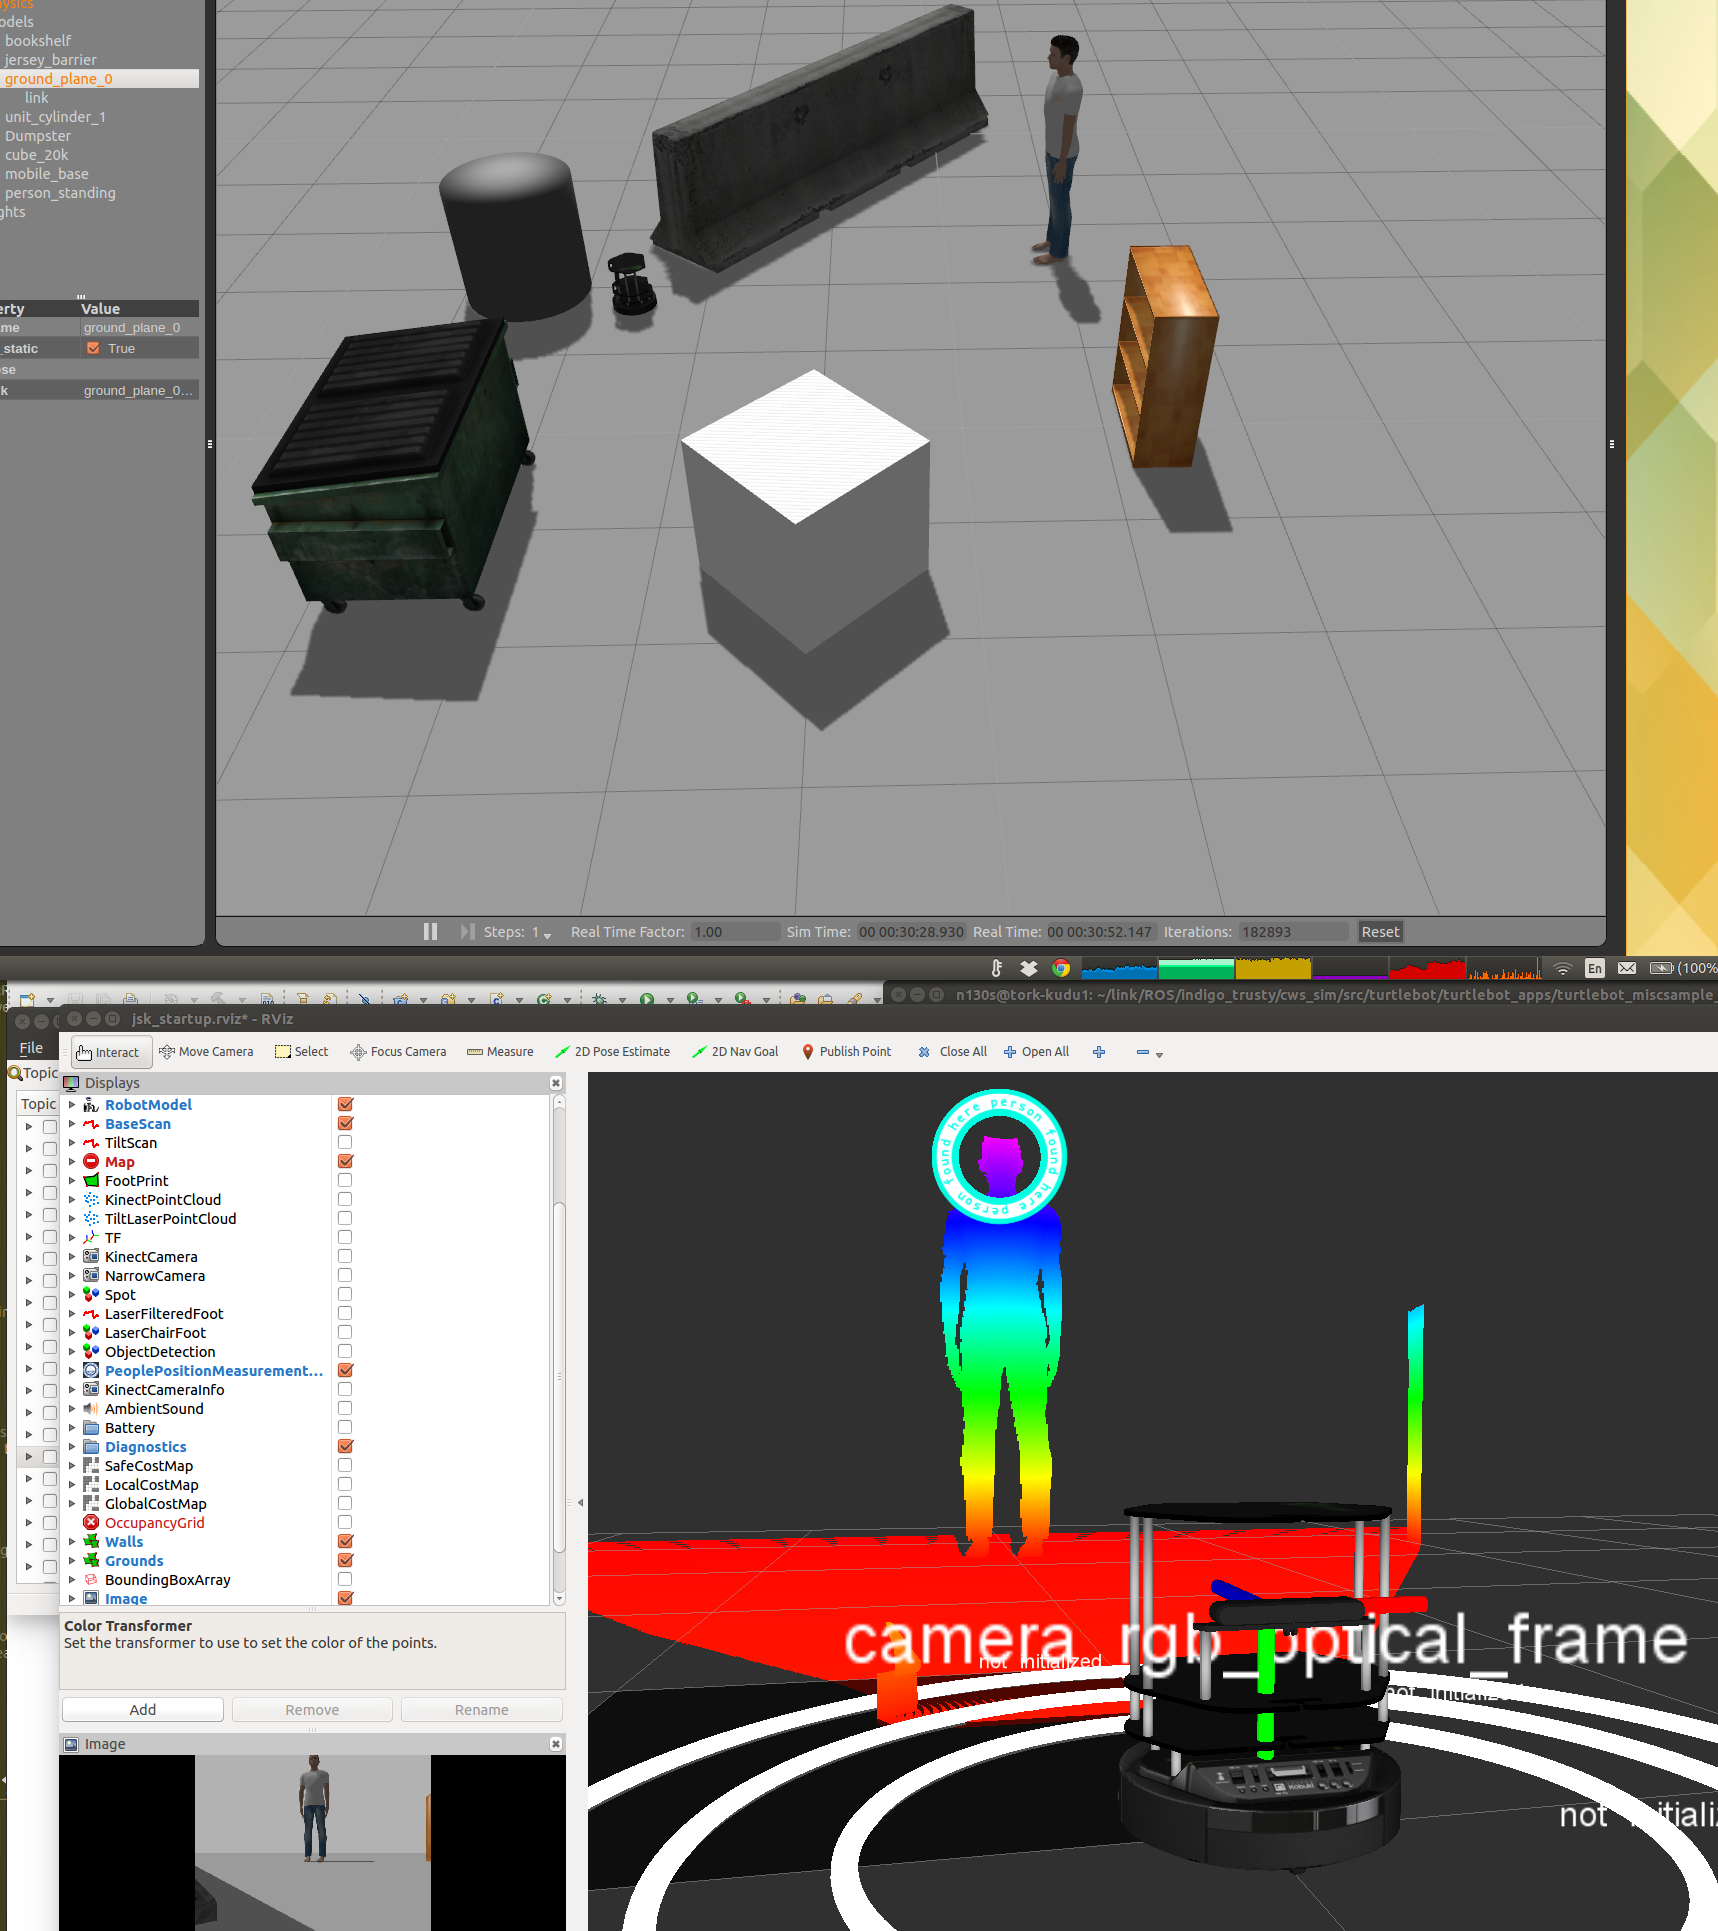Select the 2D Pose Estimate tool
1718x1931 pixels.
612,1052
